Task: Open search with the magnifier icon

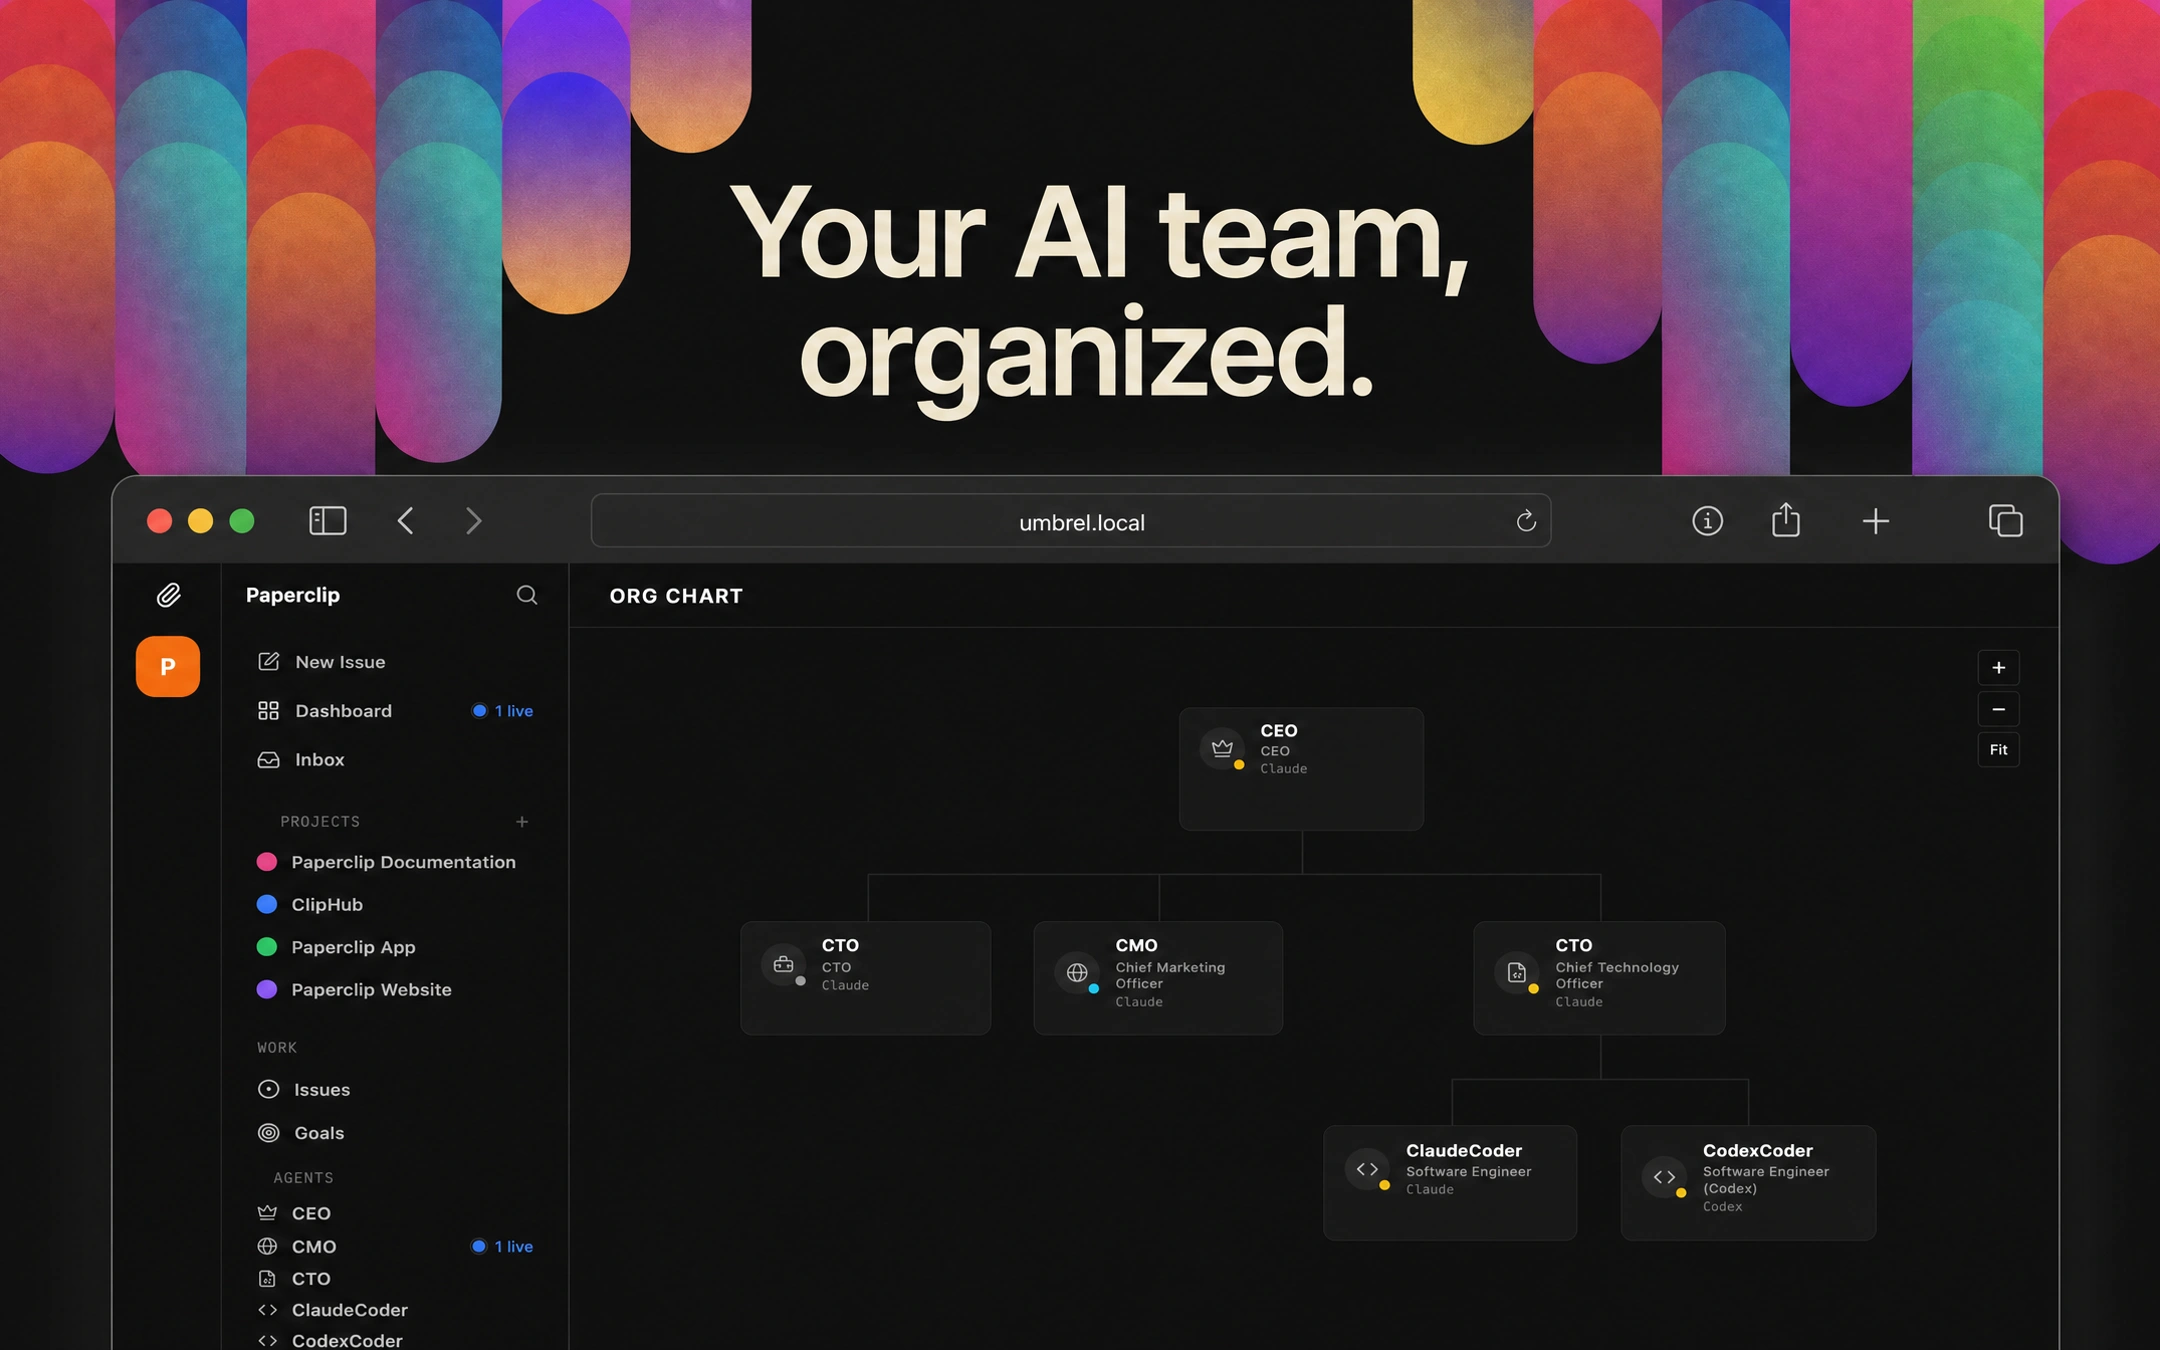Action: pyautogui.click(x=527, y=595)
